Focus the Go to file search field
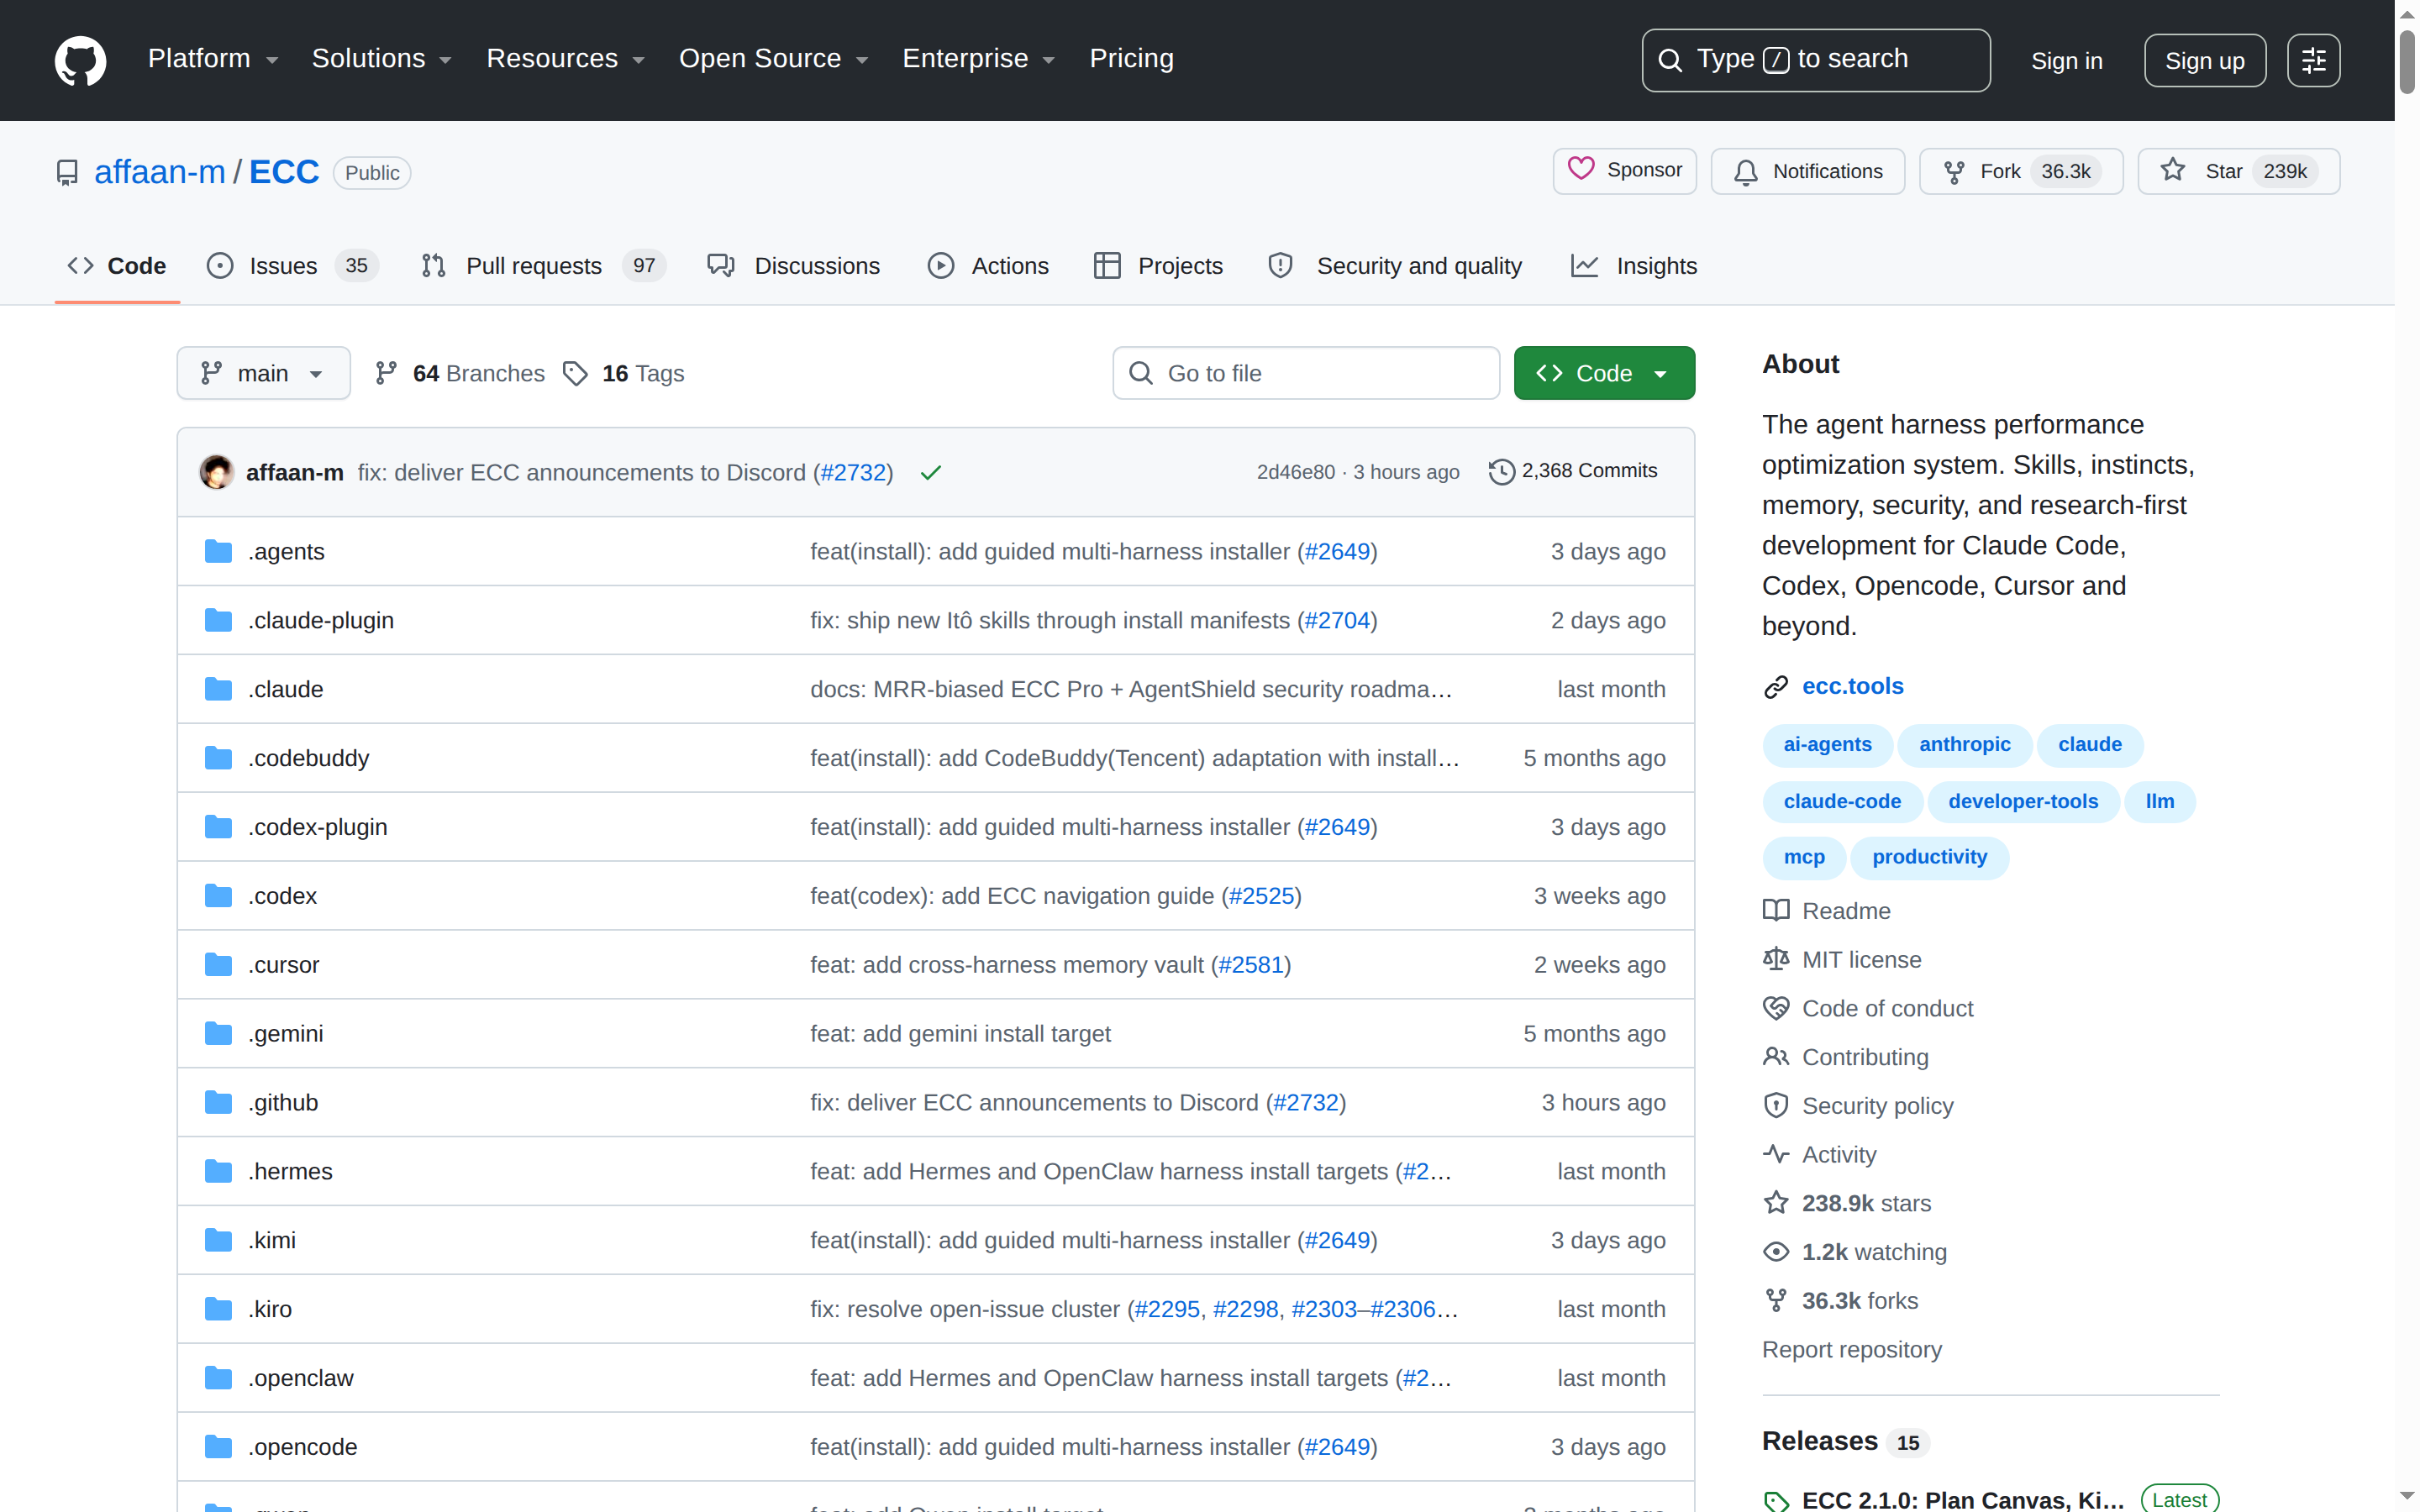2420x1512 pixels. [1306, 373]
